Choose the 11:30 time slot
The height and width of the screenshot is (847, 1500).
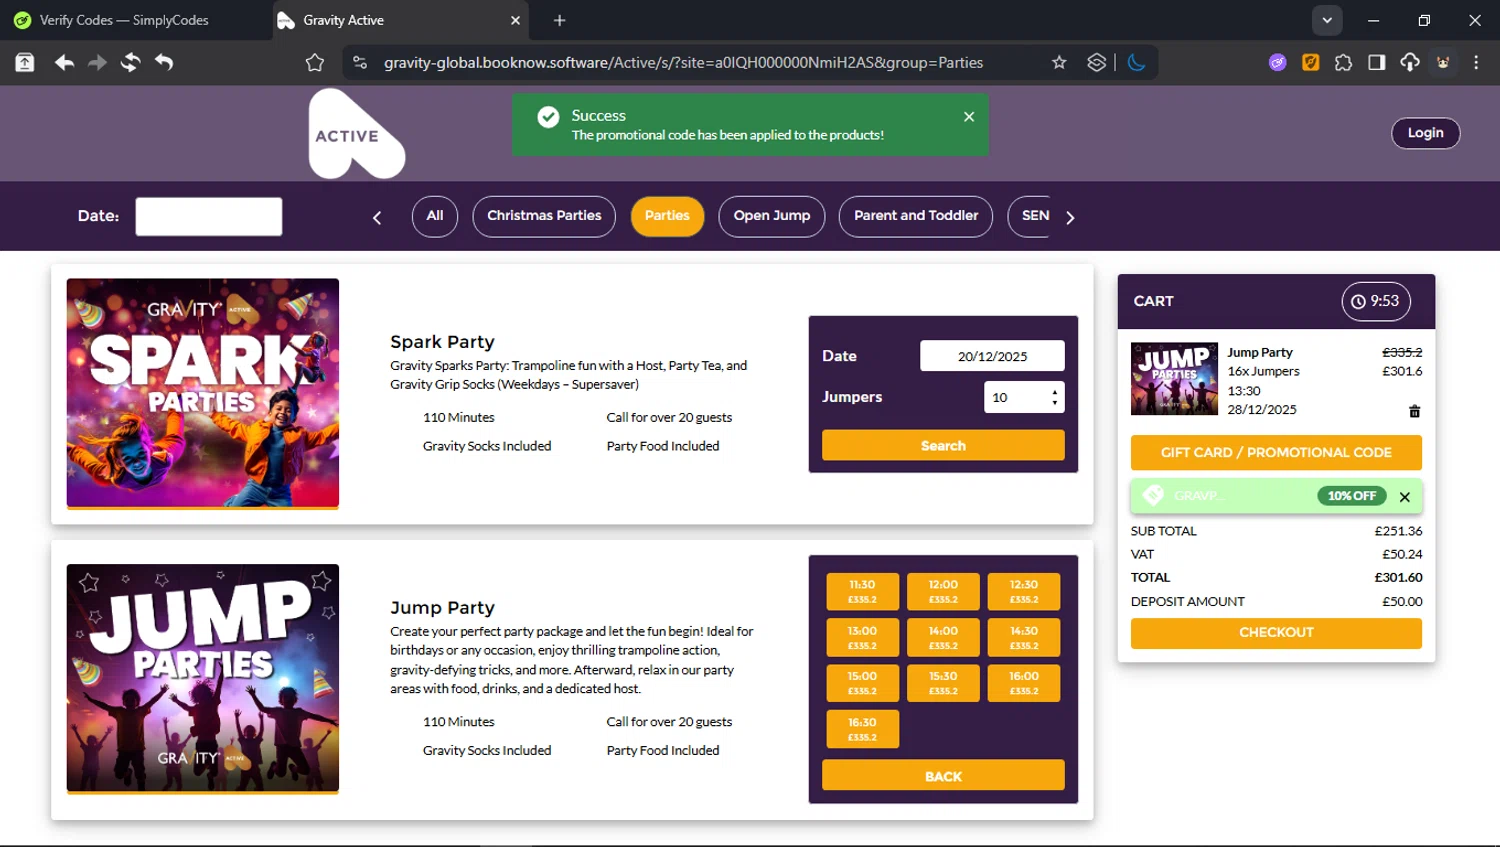coord(862,592)
